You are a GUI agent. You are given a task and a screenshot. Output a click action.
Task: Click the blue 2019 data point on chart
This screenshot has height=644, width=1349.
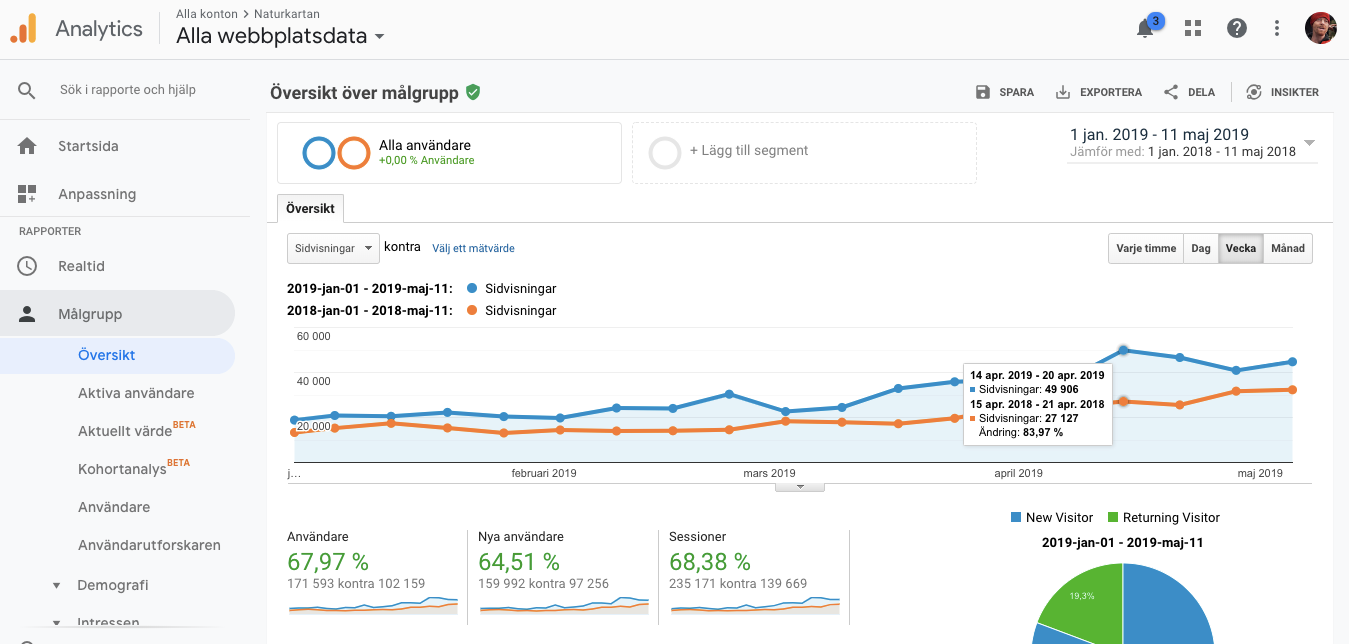[x=1124, y=350]
